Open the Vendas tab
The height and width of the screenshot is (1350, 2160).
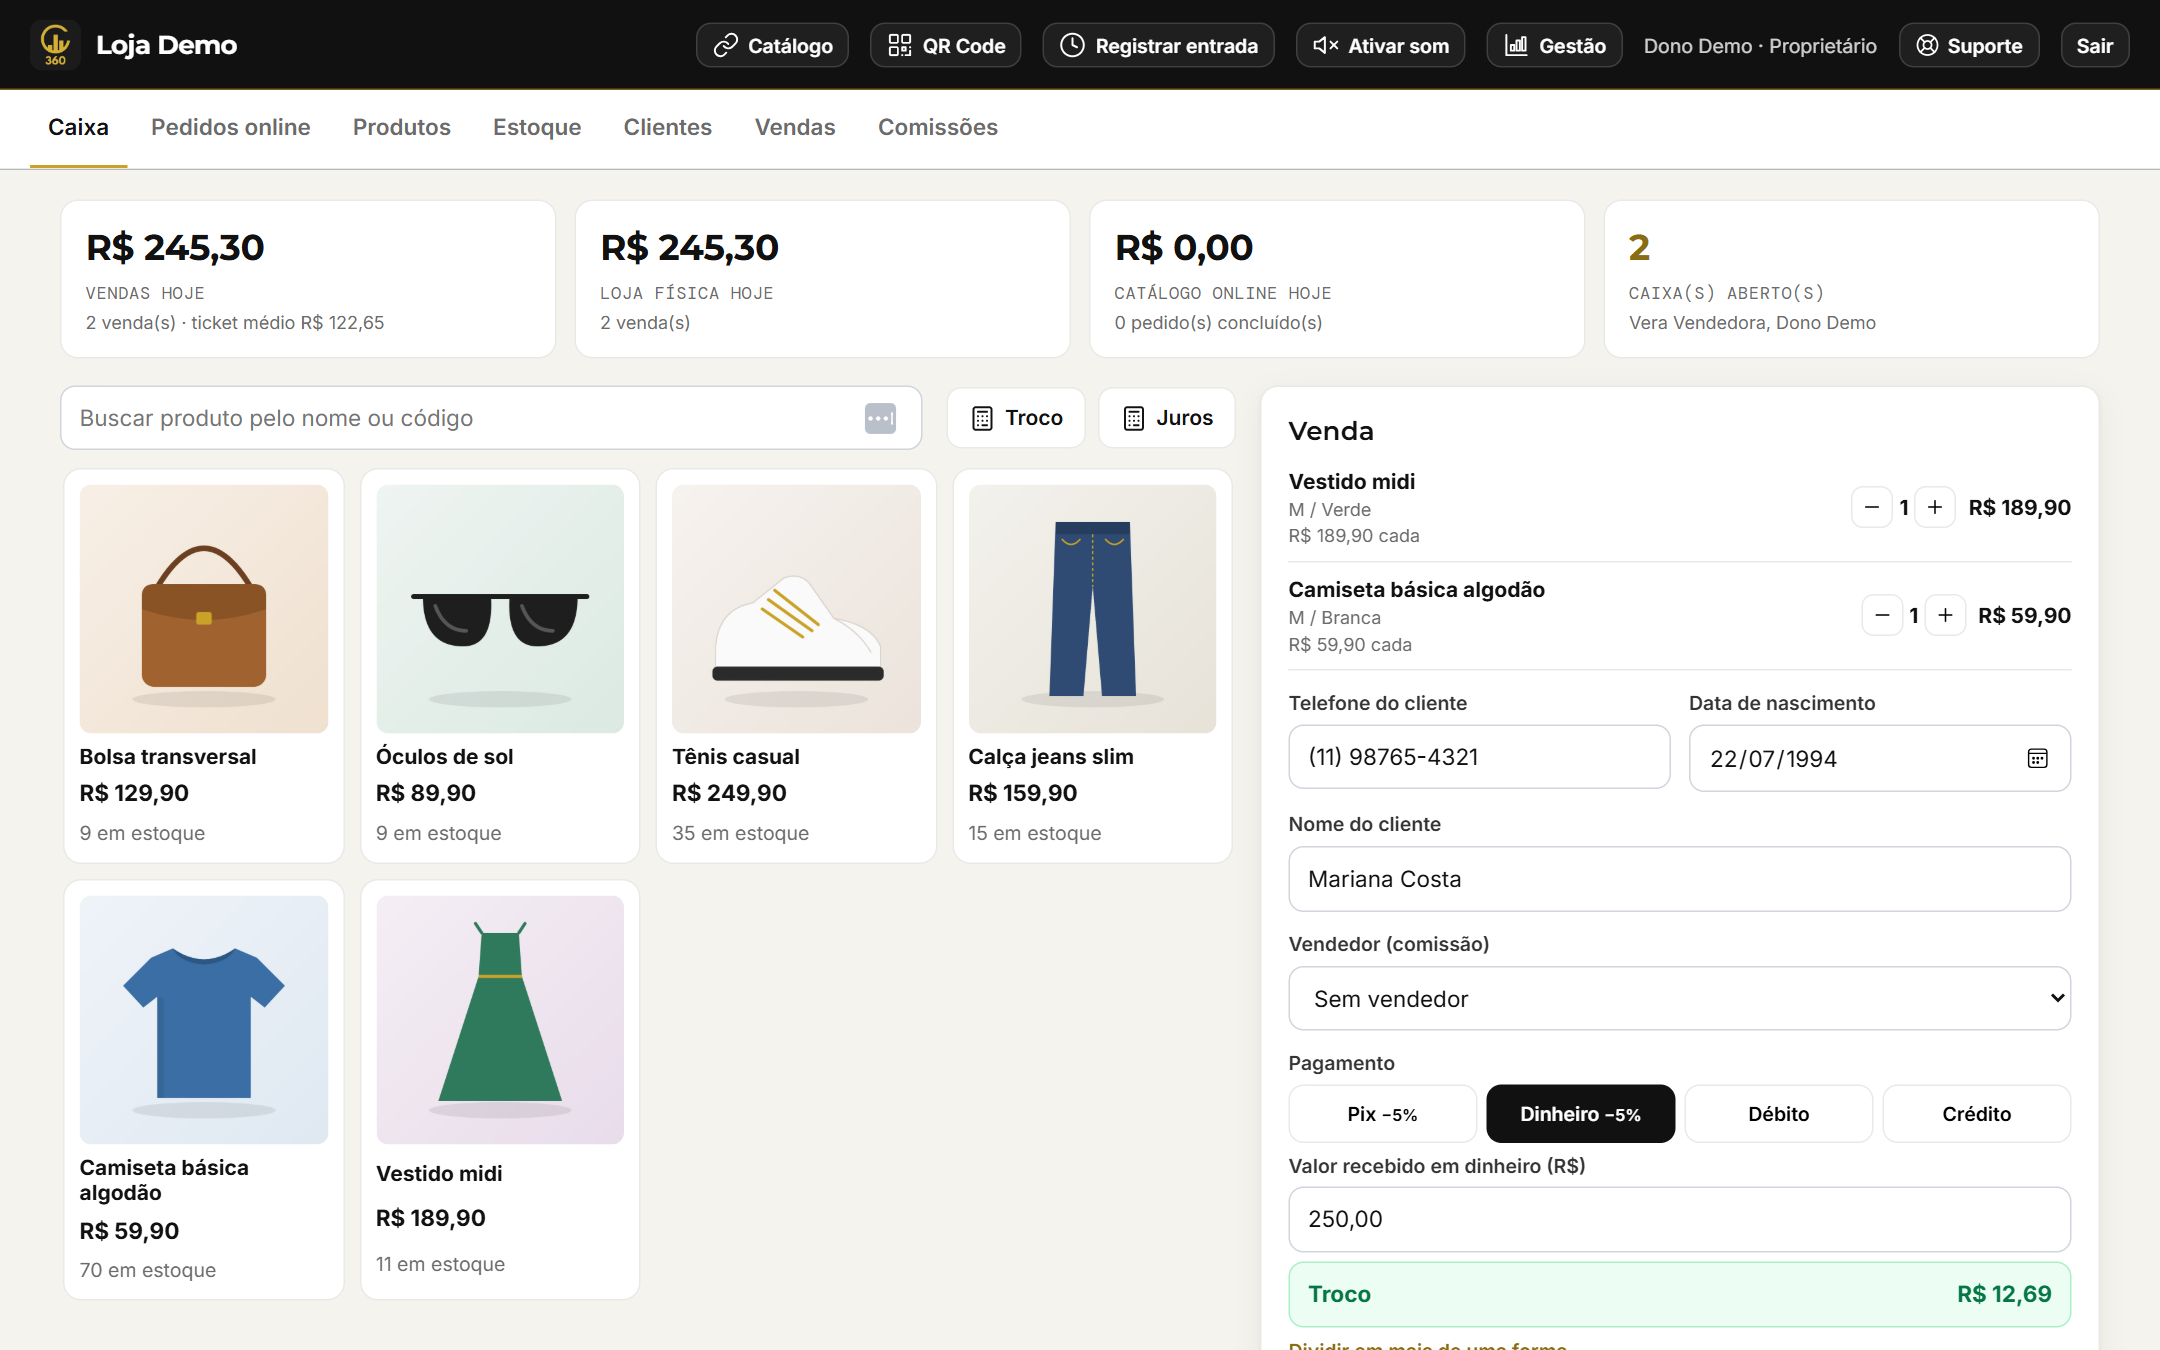(795, 128)
